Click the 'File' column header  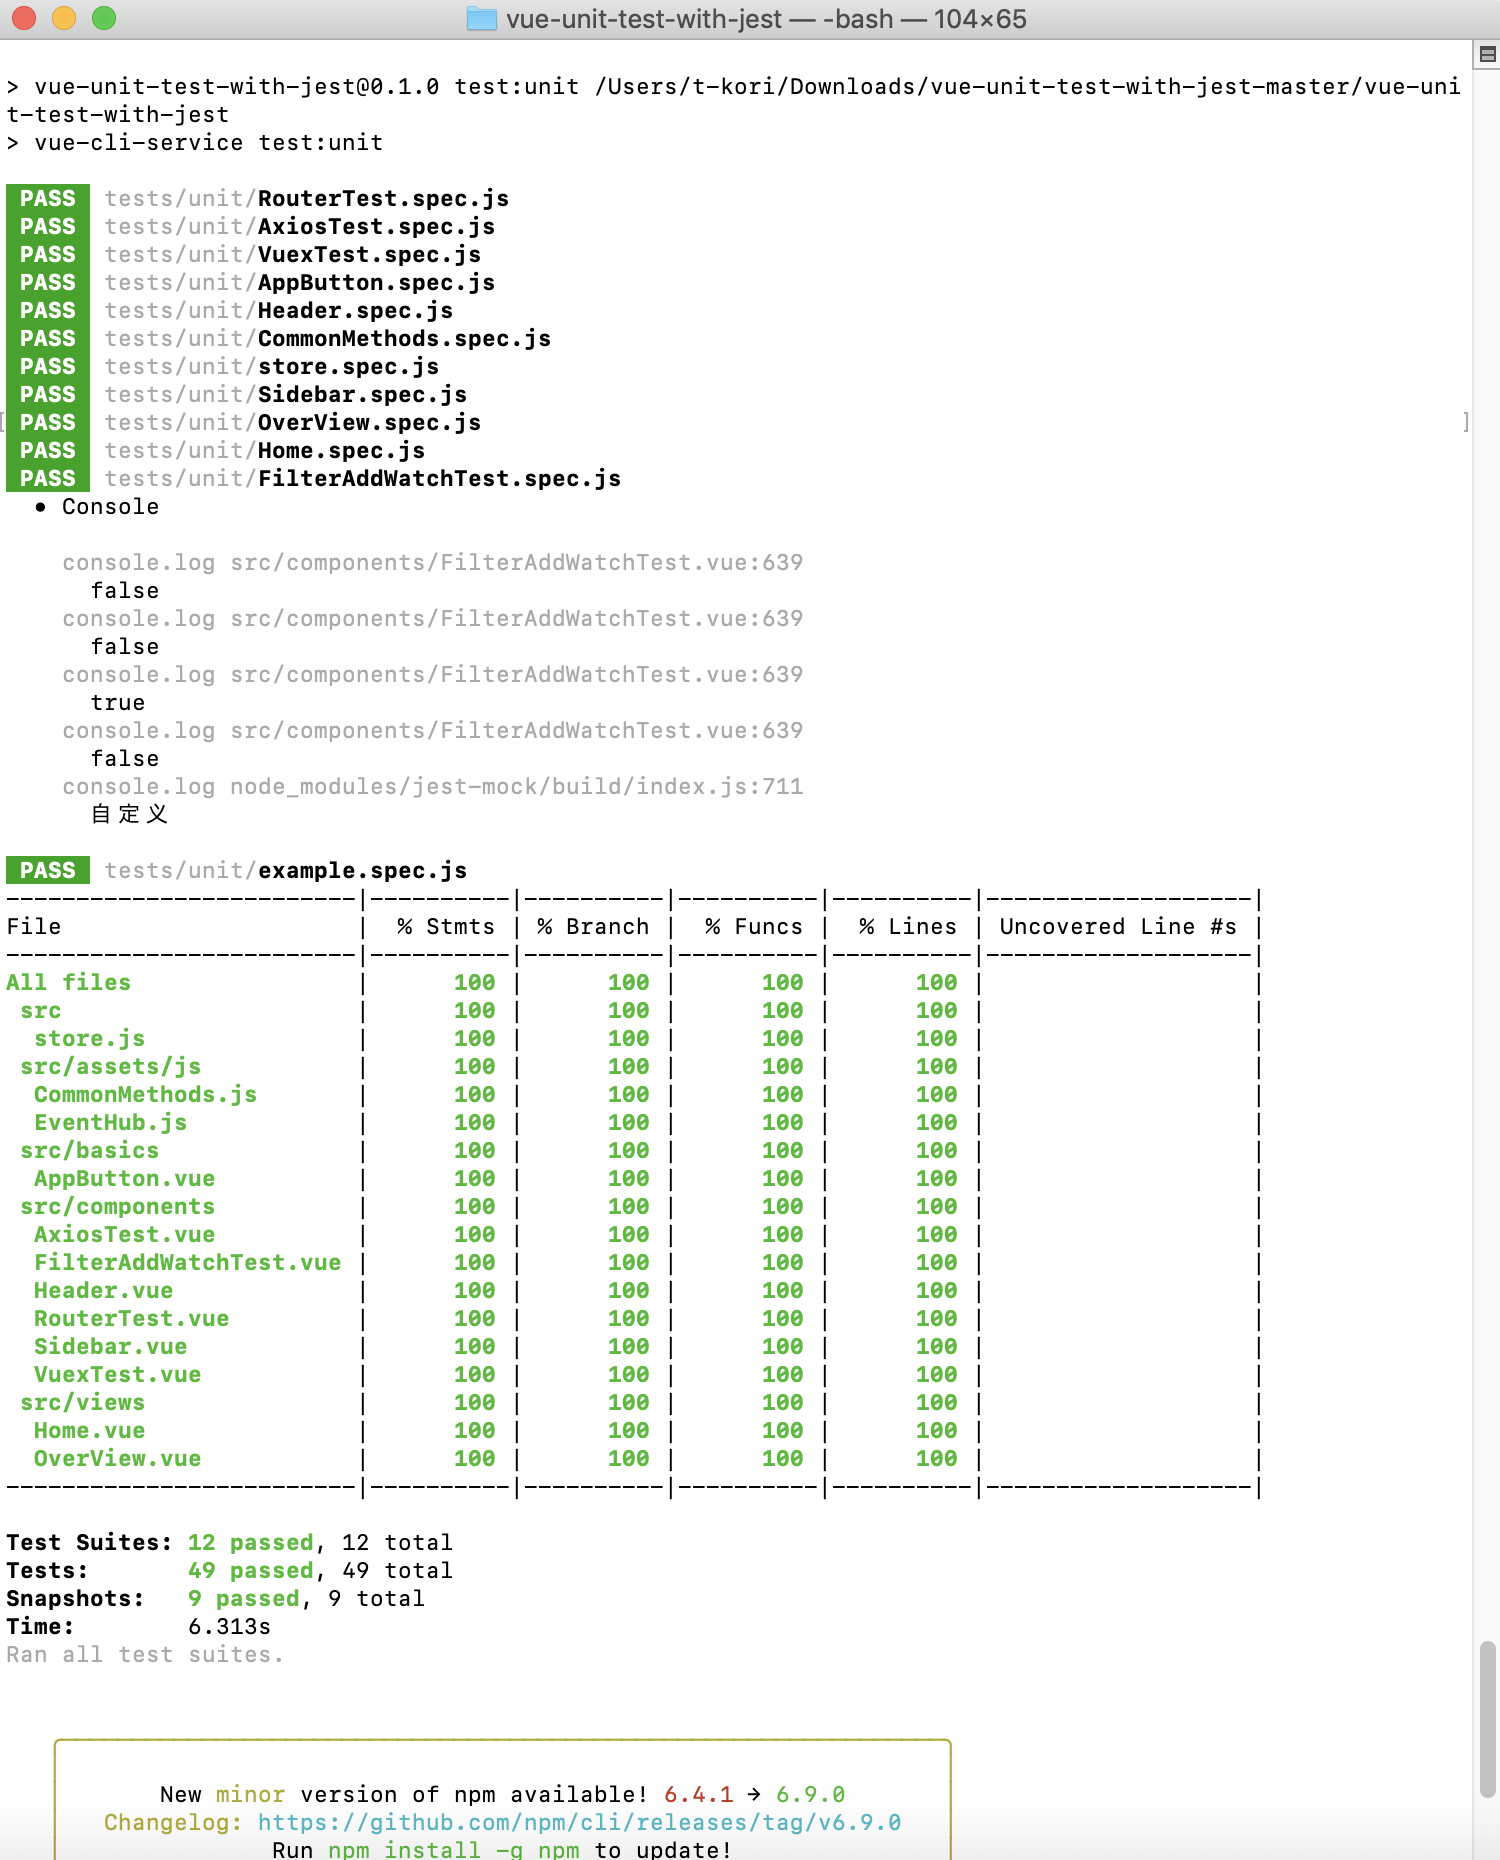pos(34,926)
